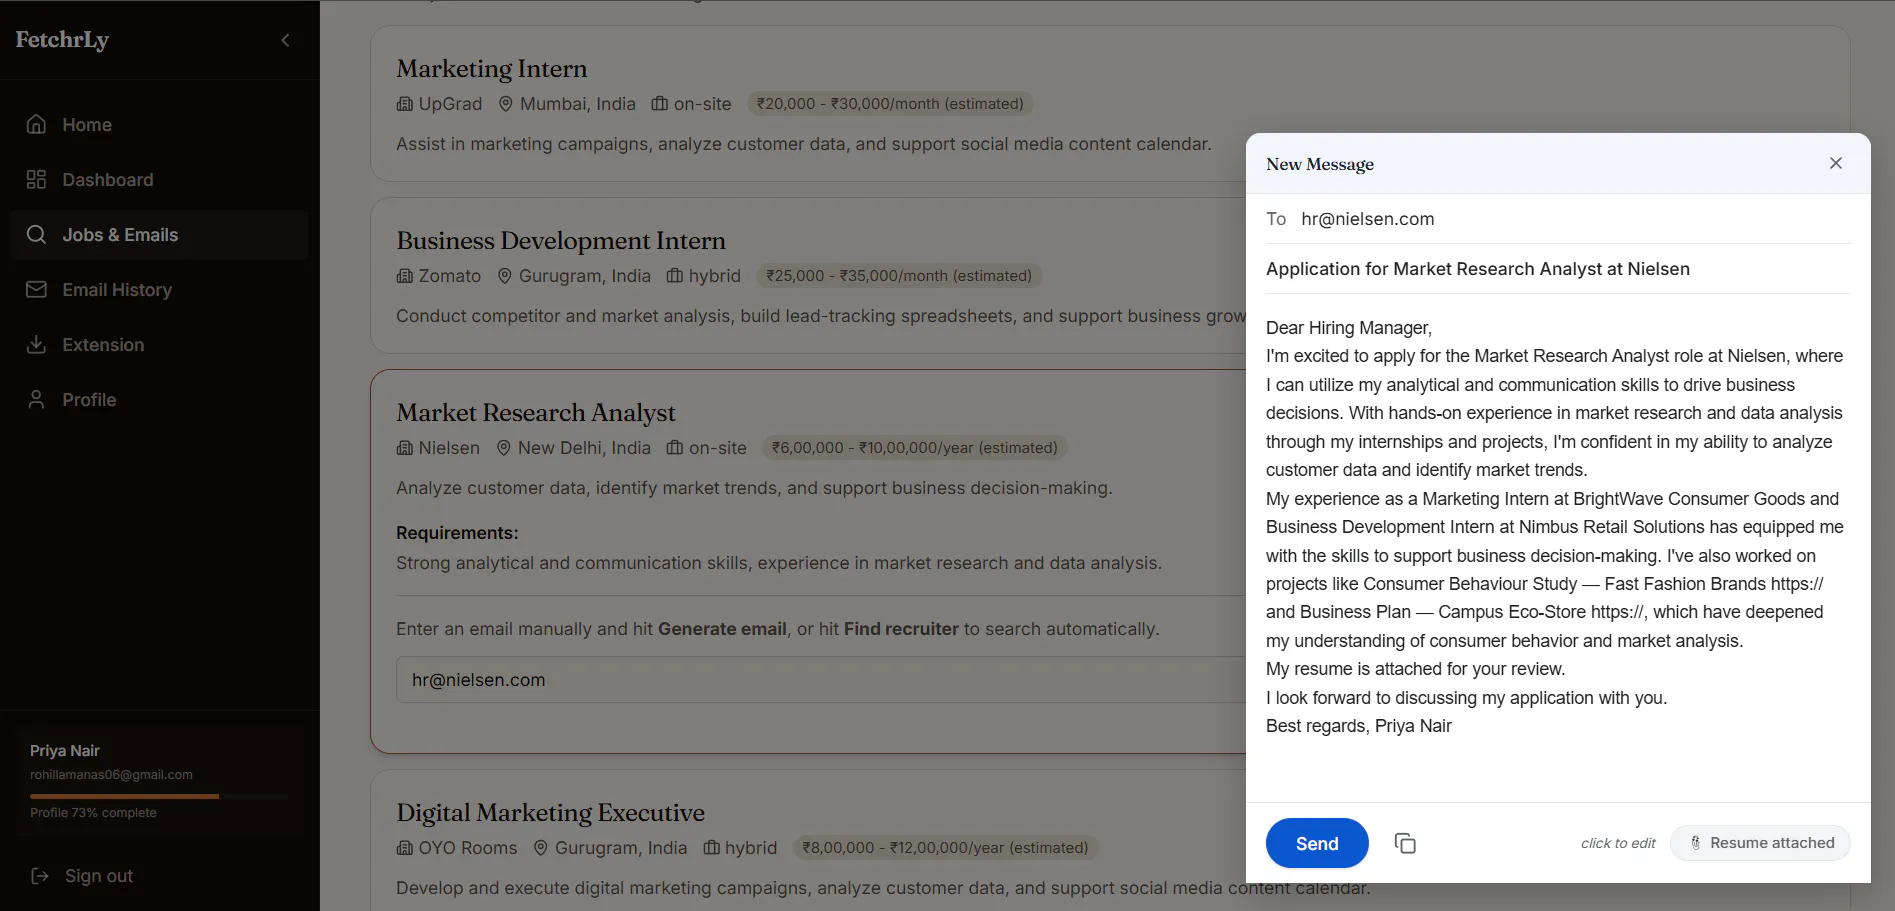This screenshot has width=1895, height=911.
Task: Click the 'click to edit' hint text
Action: [x=1618, y=843]
